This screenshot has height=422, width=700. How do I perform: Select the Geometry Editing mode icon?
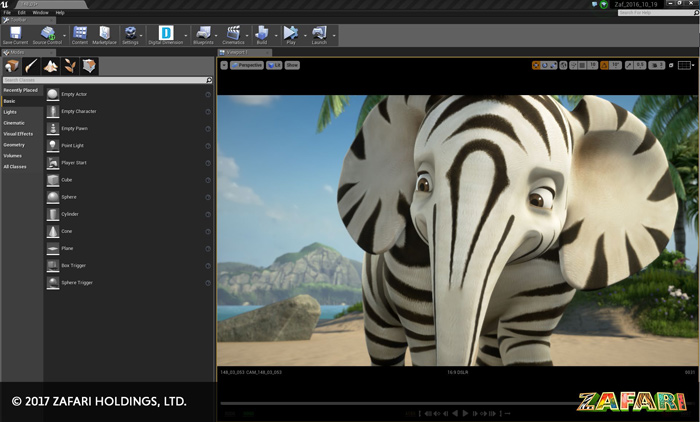(x=89, y=66)
